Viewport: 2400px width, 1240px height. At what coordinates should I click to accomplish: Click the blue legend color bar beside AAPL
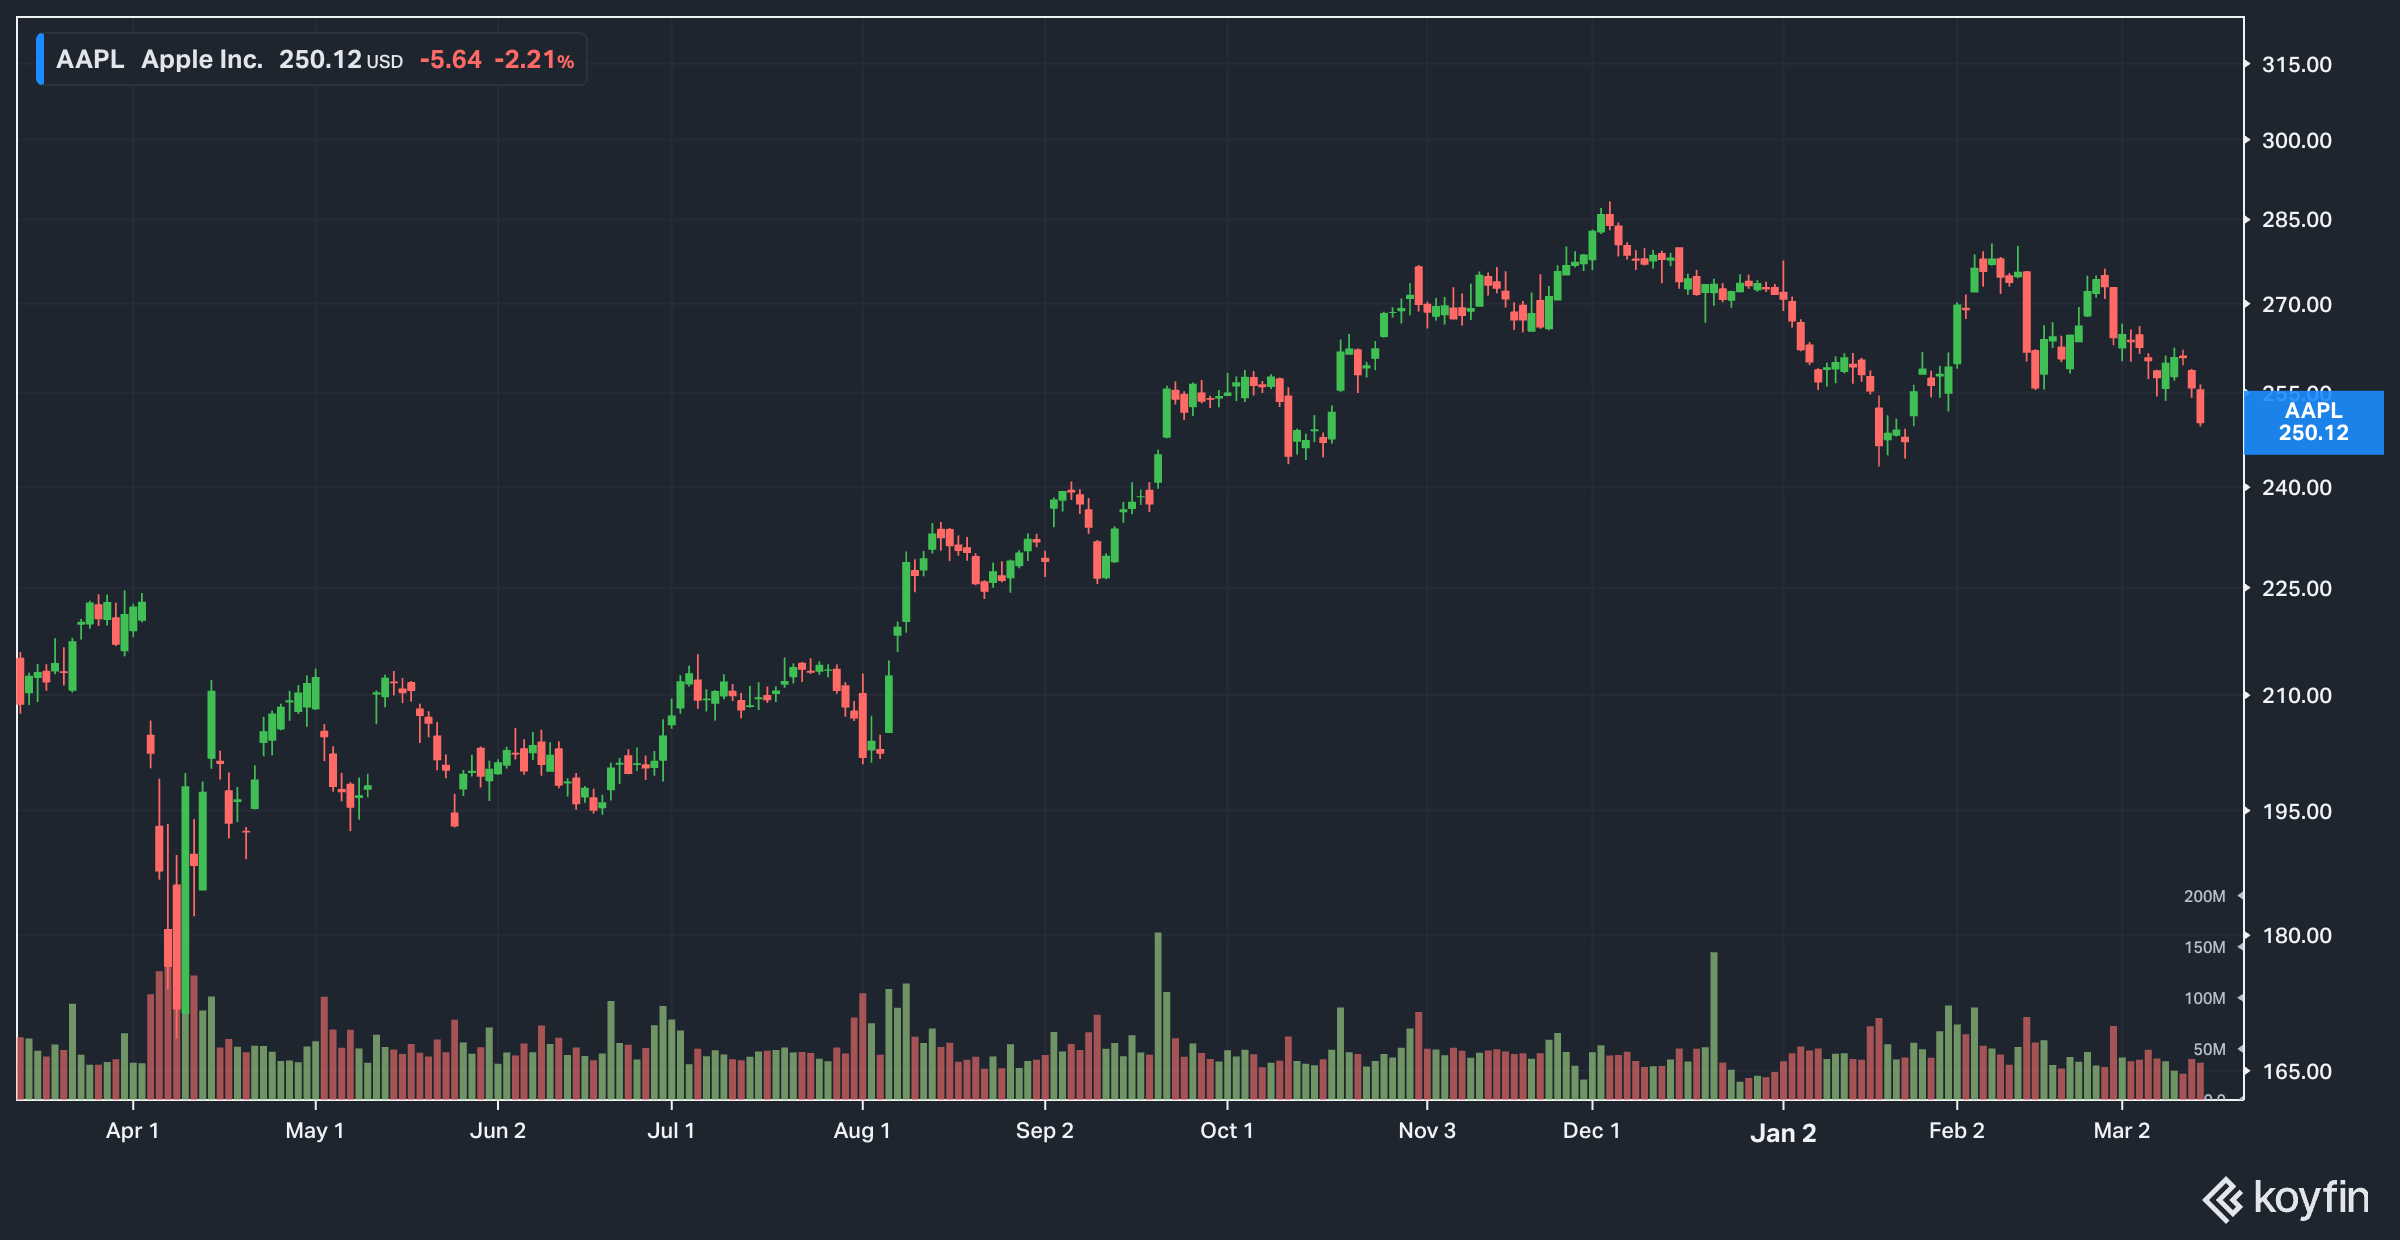click(x=40, y=59)
